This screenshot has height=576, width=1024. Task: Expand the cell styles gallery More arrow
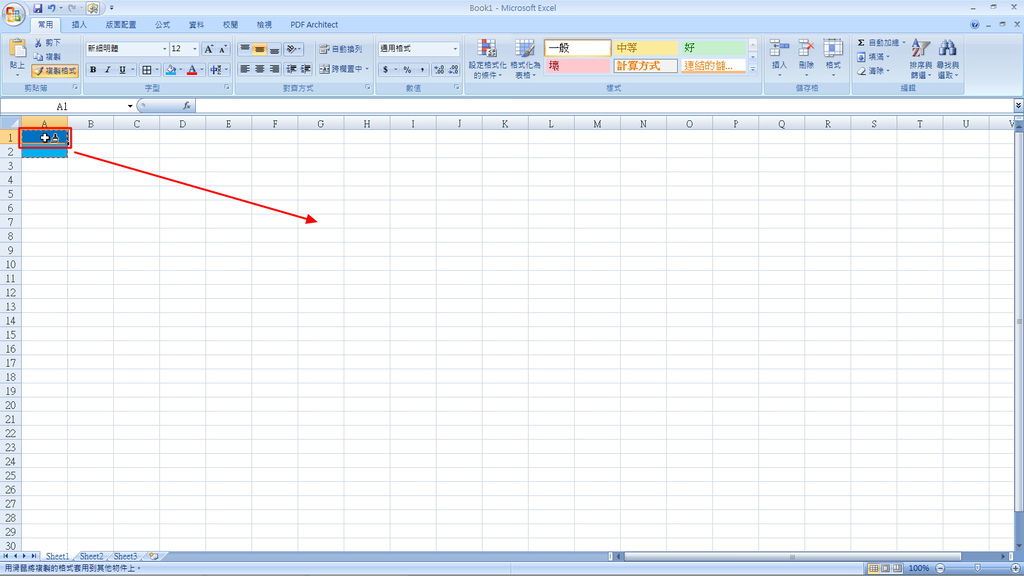752,69
